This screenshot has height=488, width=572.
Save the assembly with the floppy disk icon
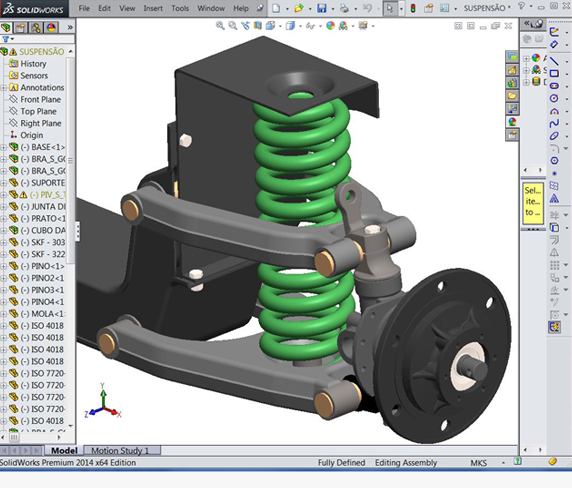click(x=322, y=8)
